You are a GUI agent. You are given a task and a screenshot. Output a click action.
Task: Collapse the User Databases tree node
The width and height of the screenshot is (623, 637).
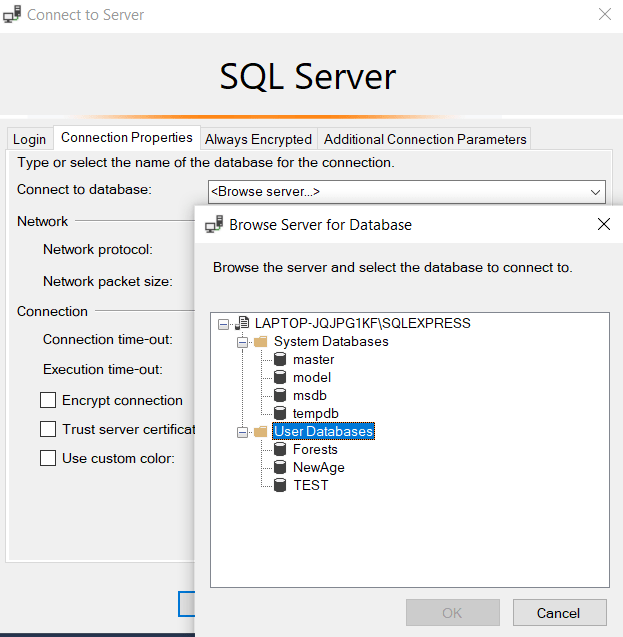tap(242, 432)
